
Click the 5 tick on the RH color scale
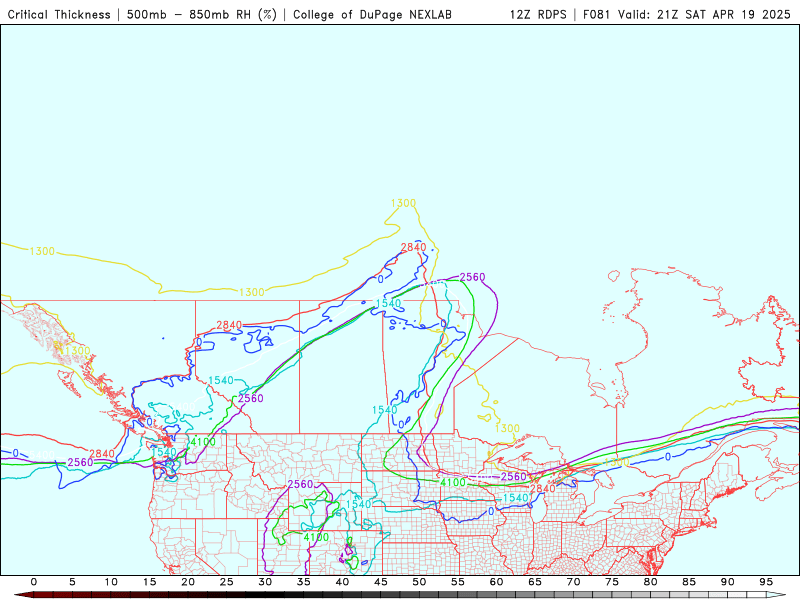click(72, 582)
